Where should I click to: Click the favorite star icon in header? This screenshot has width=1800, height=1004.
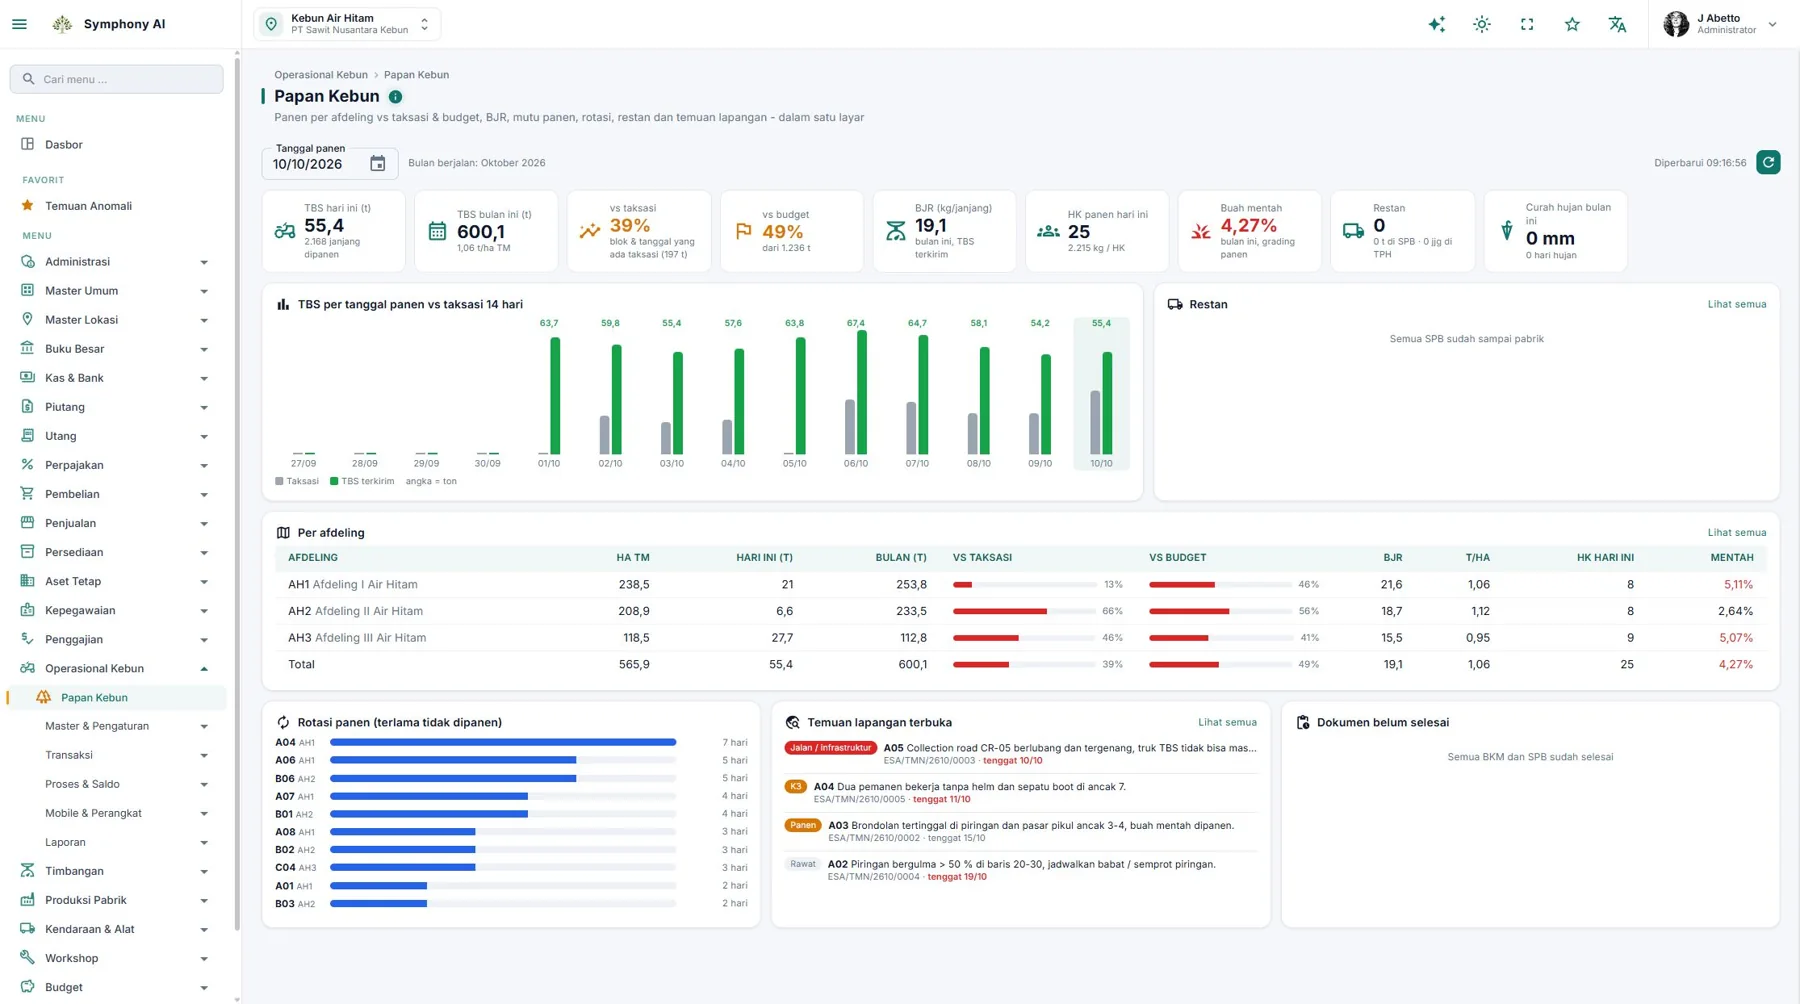tap(1572, 24)
